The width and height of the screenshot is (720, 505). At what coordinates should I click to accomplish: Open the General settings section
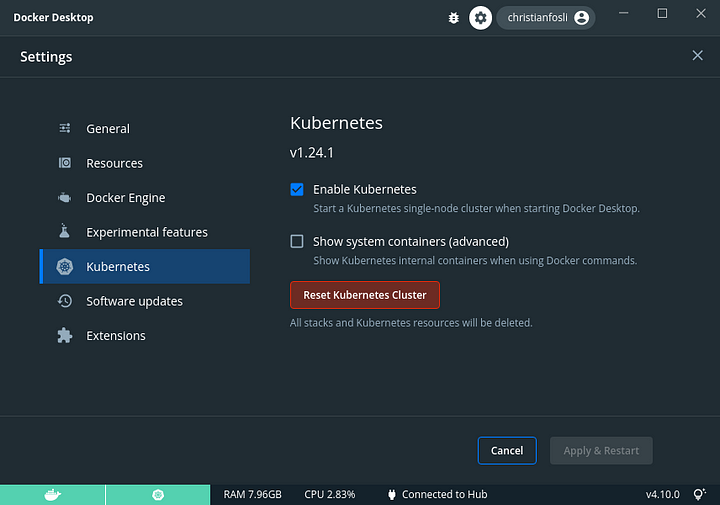pos(145,129)
